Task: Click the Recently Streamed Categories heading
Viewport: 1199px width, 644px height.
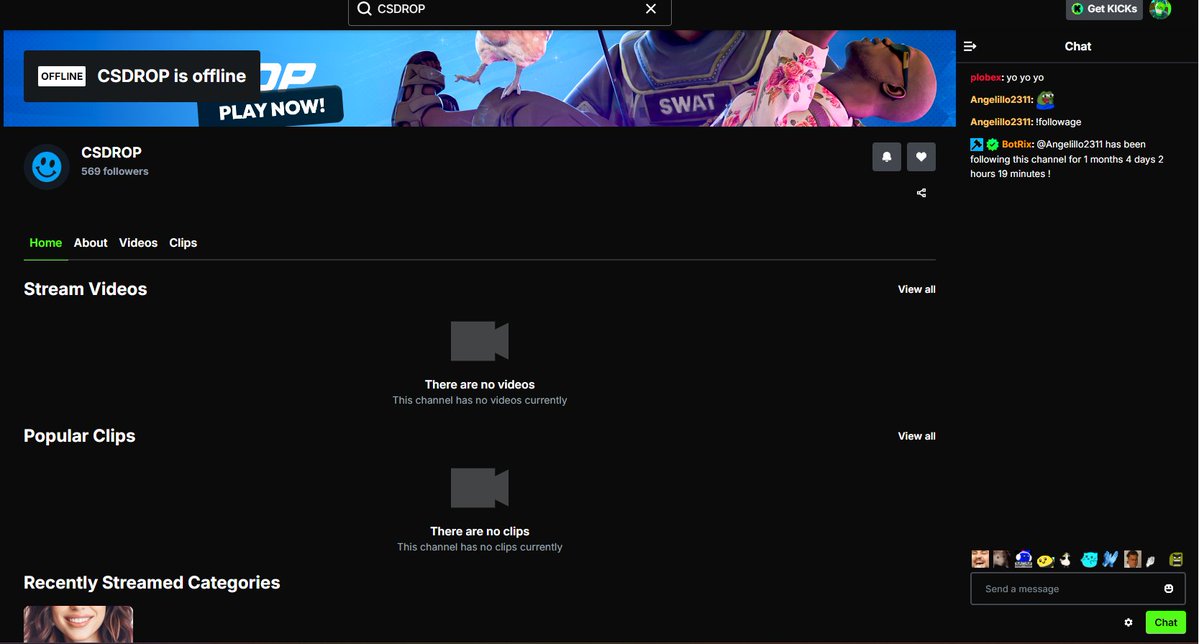Action: point(151,583)
